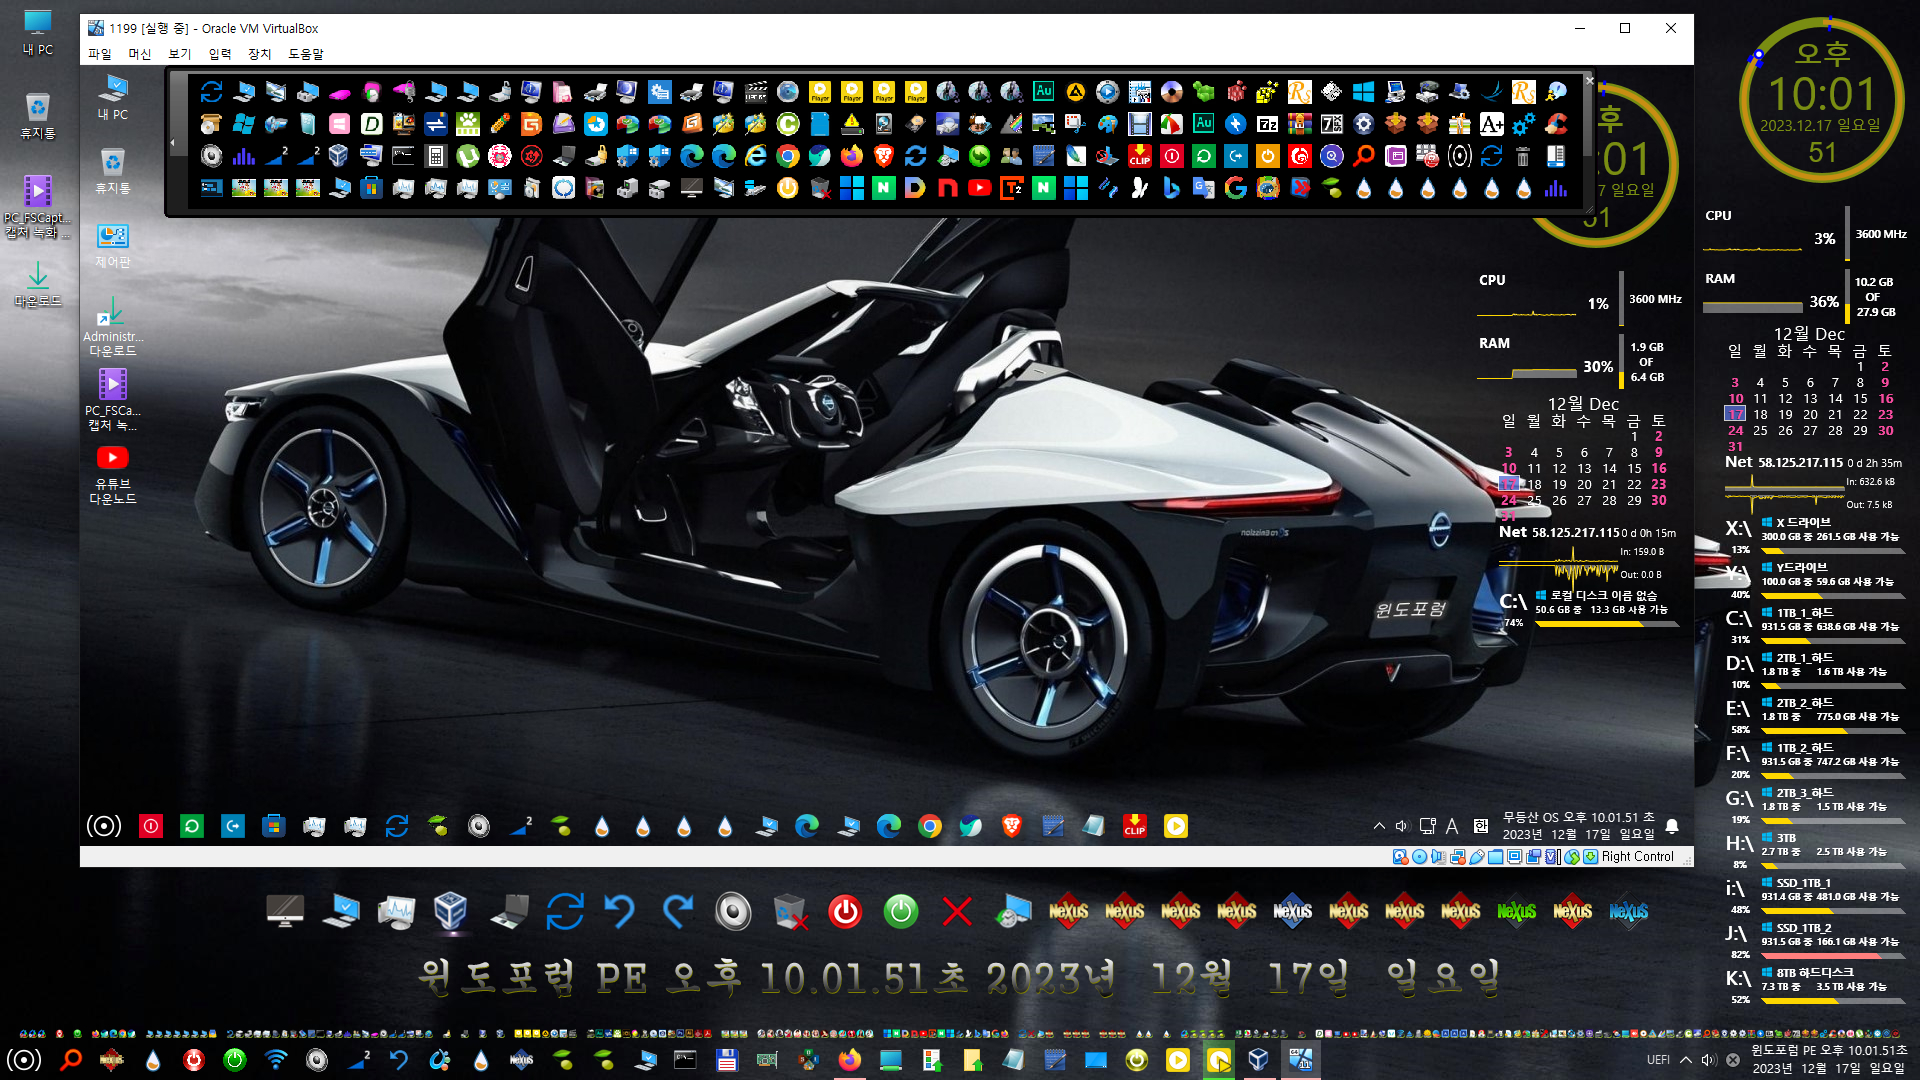
Task: Launch Internet Explorer from the launcher dock
Action: [756, 156]
